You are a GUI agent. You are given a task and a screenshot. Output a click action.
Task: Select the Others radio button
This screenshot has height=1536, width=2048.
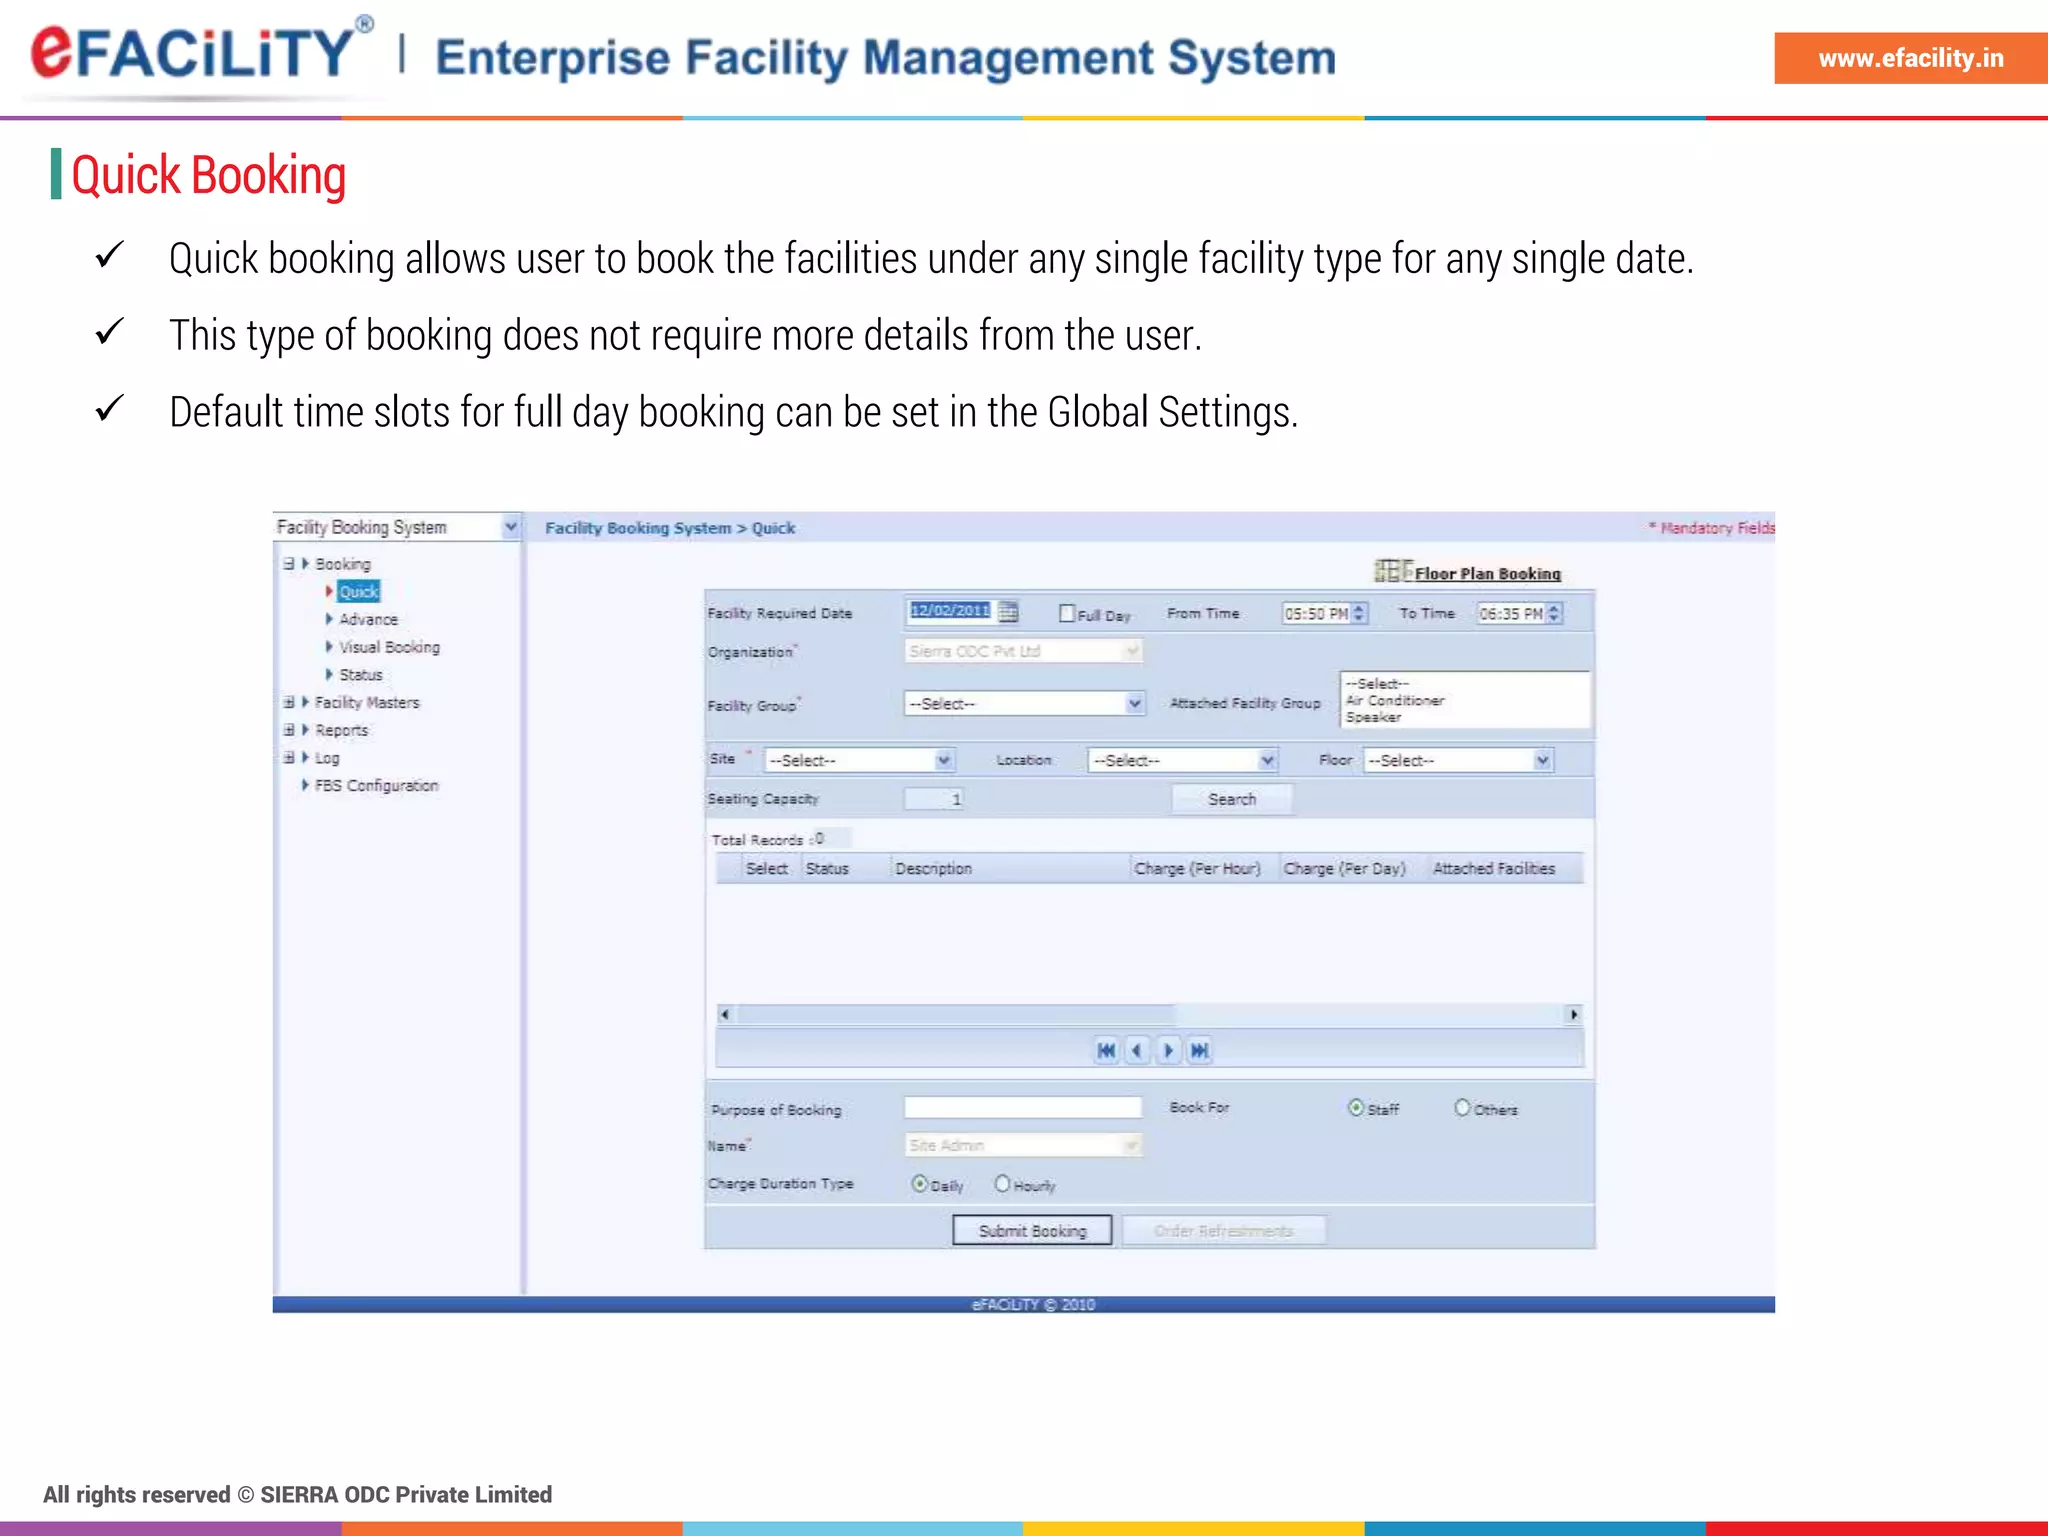(1462, 1108)
